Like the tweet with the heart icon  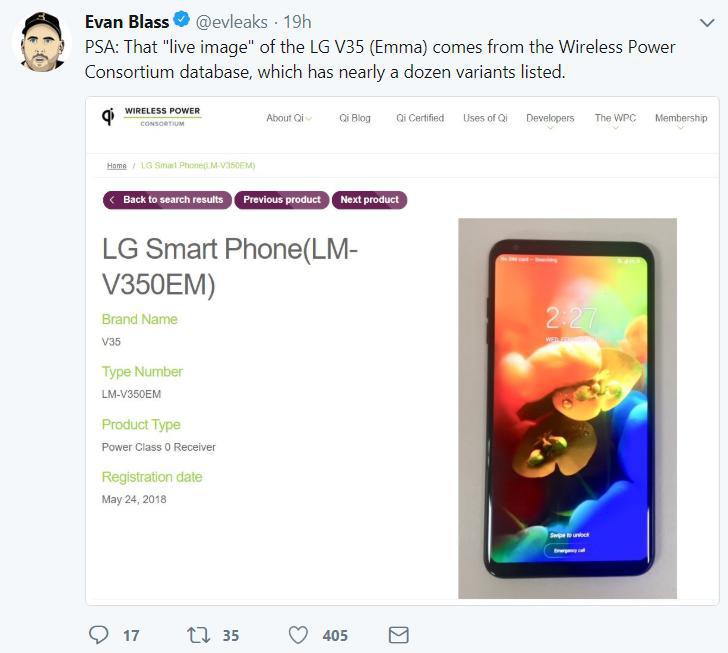click(x=298, y=635)
